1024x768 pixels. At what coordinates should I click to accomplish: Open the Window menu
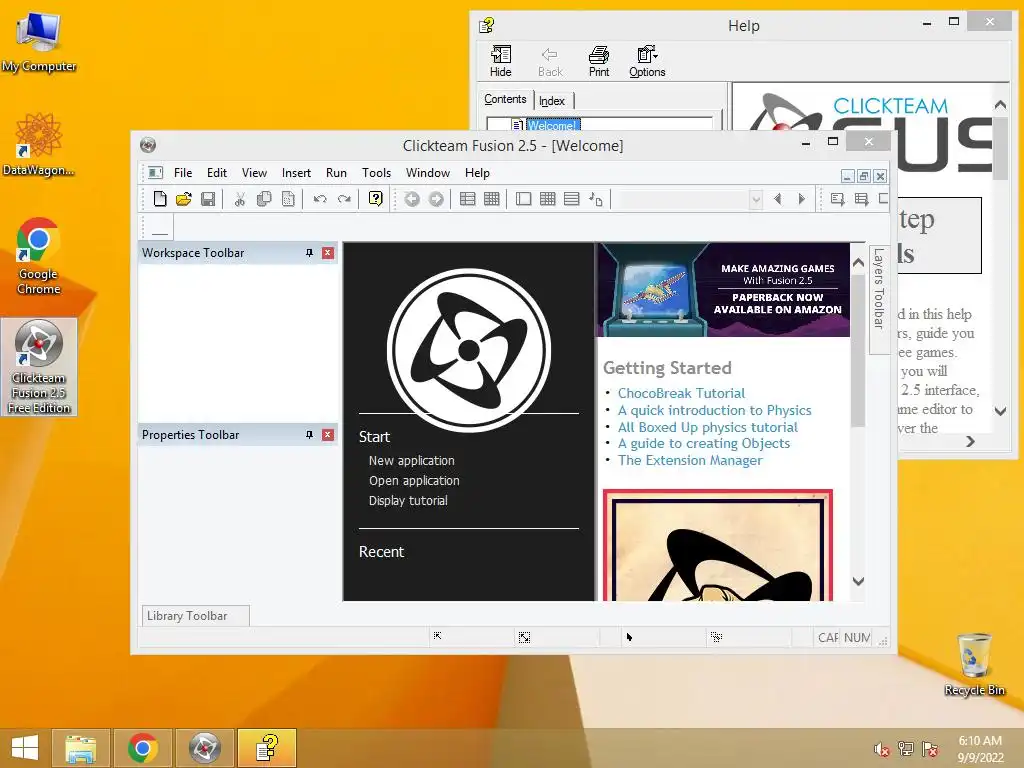(x=428, y=172)
